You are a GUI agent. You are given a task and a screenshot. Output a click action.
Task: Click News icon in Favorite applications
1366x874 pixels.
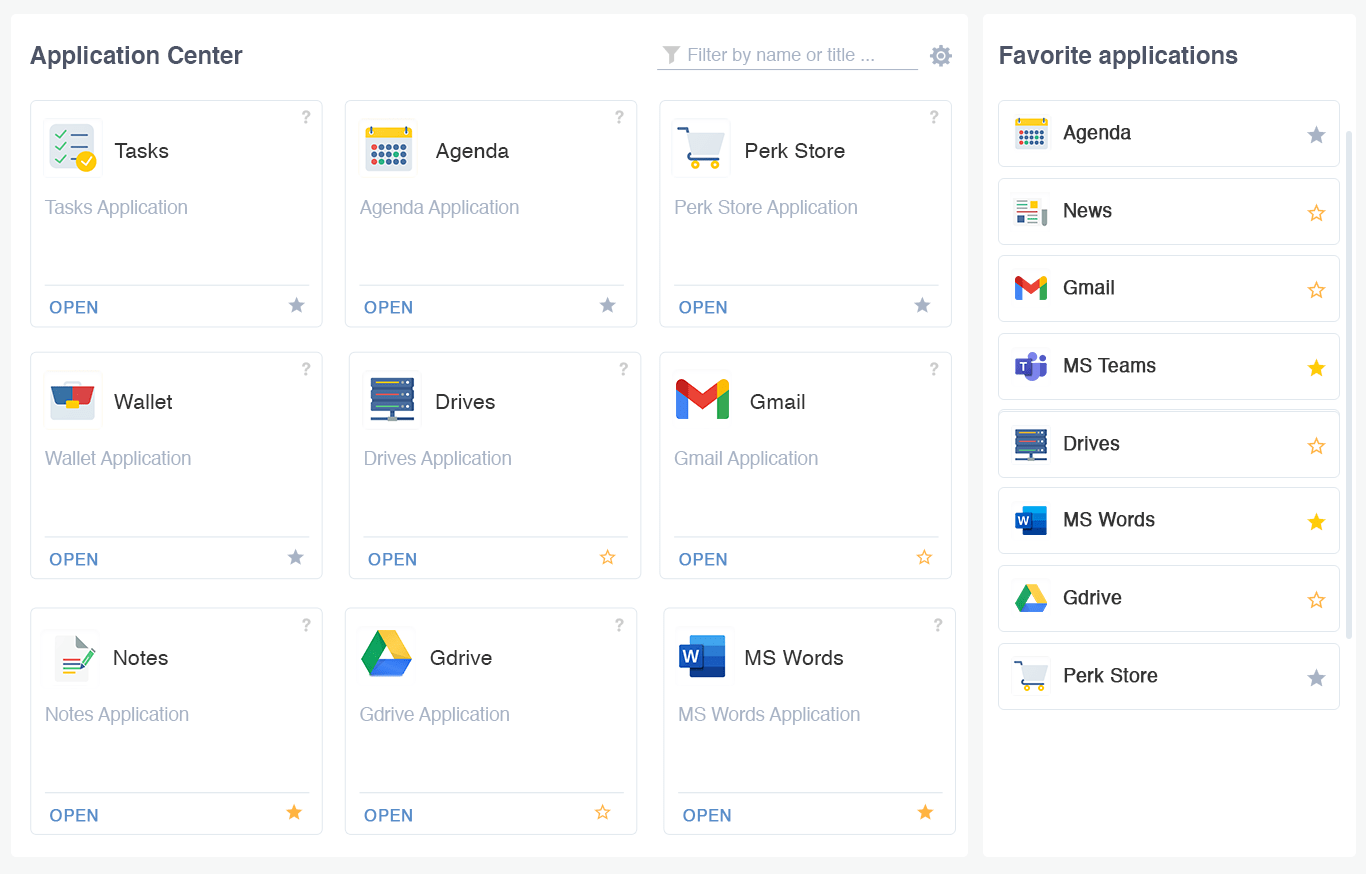click(x=1031, y=211)
